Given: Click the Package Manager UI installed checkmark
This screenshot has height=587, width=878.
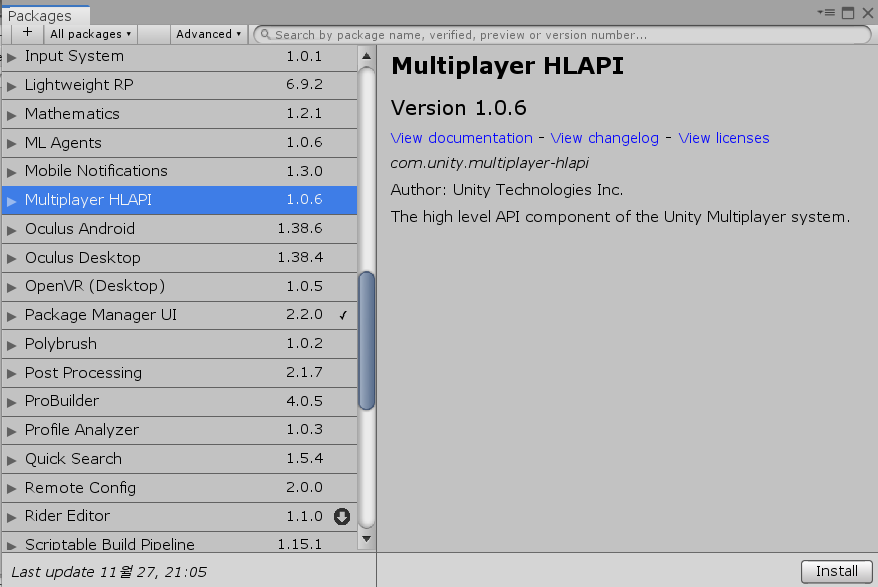Looking at the screenshot, I should (x=343, y=315).
